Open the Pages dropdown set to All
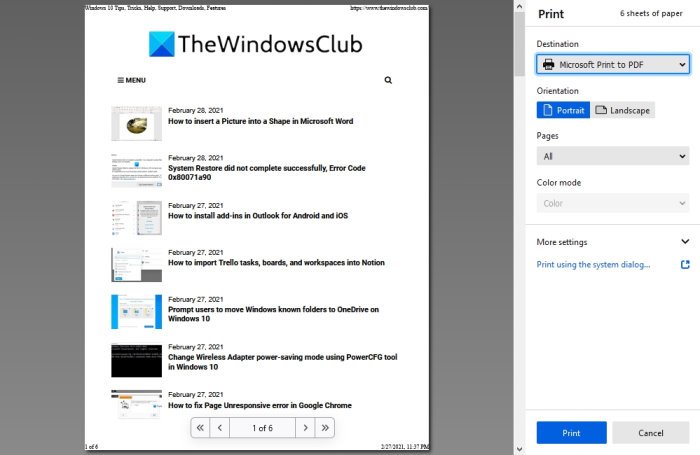700x455 pixels. [613, 156]
